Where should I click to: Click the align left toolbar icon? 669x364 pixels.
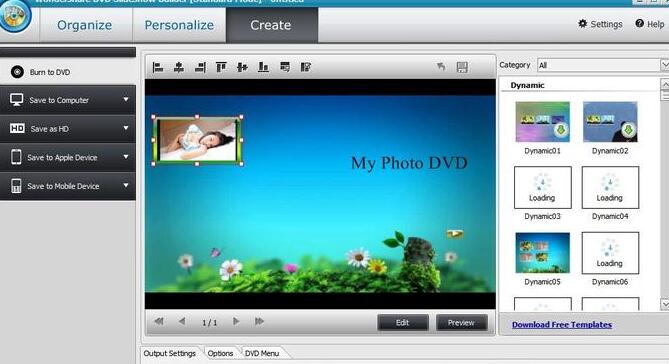pos(158,67)
